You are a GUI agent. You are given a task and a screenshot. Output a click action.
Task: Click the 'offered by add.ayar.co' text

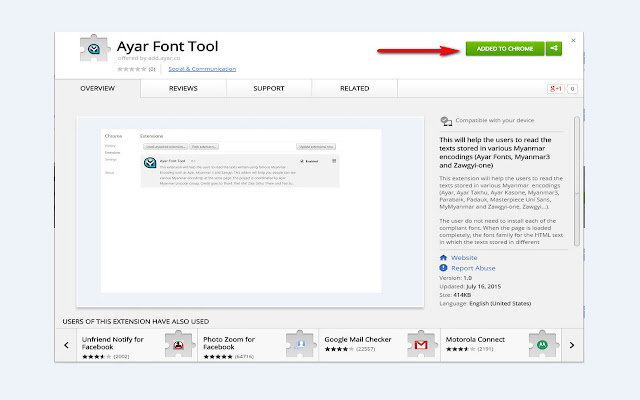pos(149,58)
